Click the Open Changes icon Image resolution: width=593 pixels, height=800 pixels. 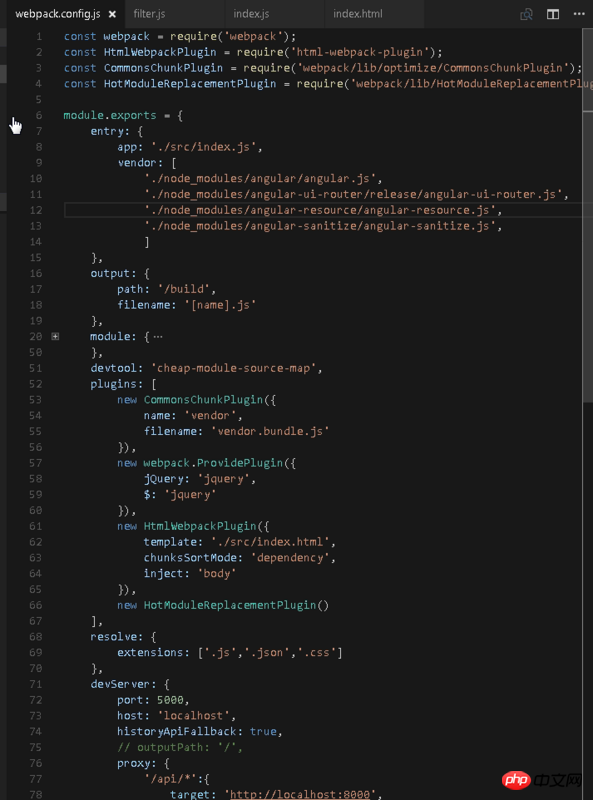[526, 14]
